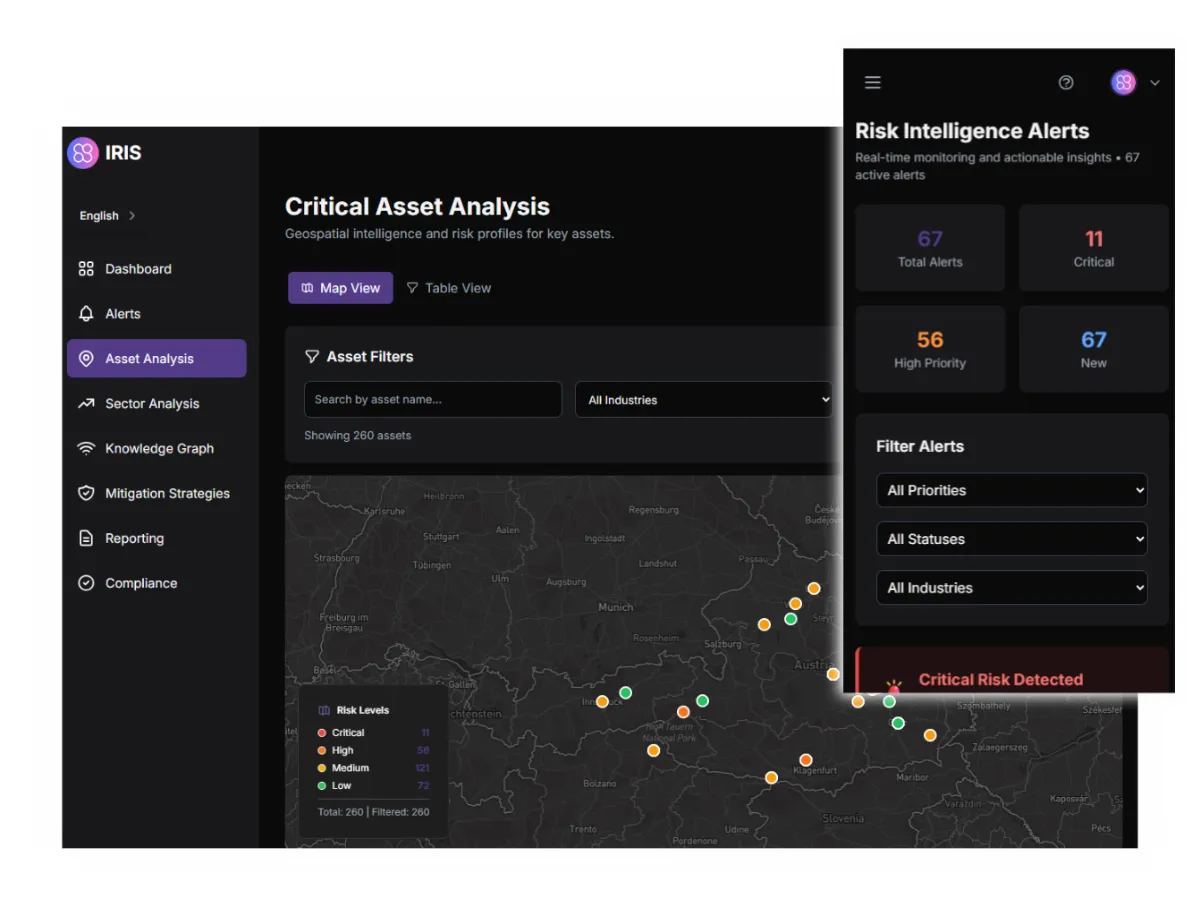The image size is (1200, 911).
Task: Open the All Statuses dropdown
Action: coord(1011,539)
